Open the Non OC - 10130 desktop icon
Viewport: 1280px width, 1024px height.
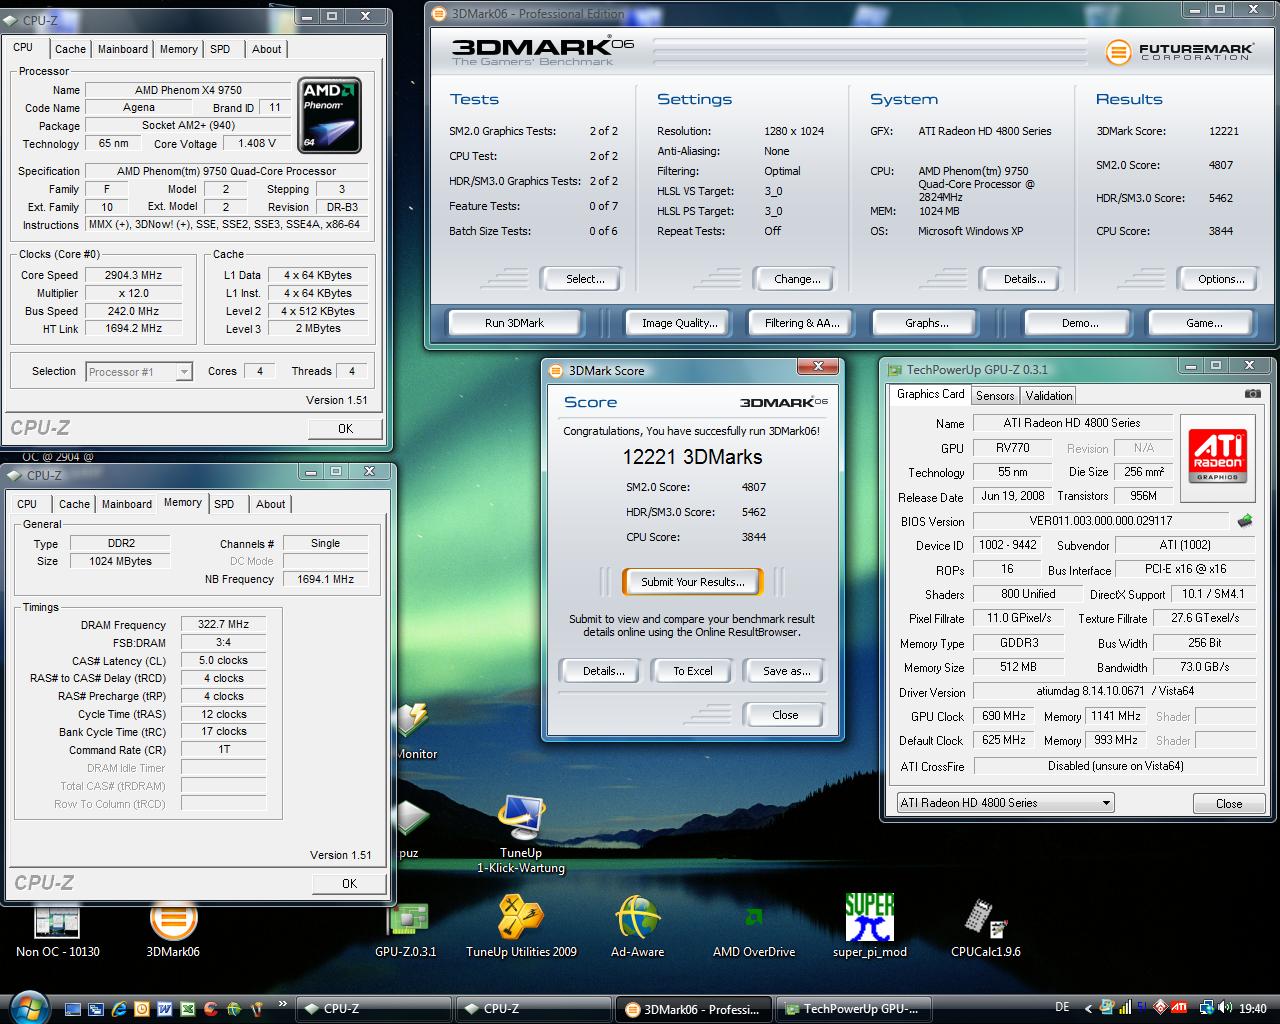point(57,931)
